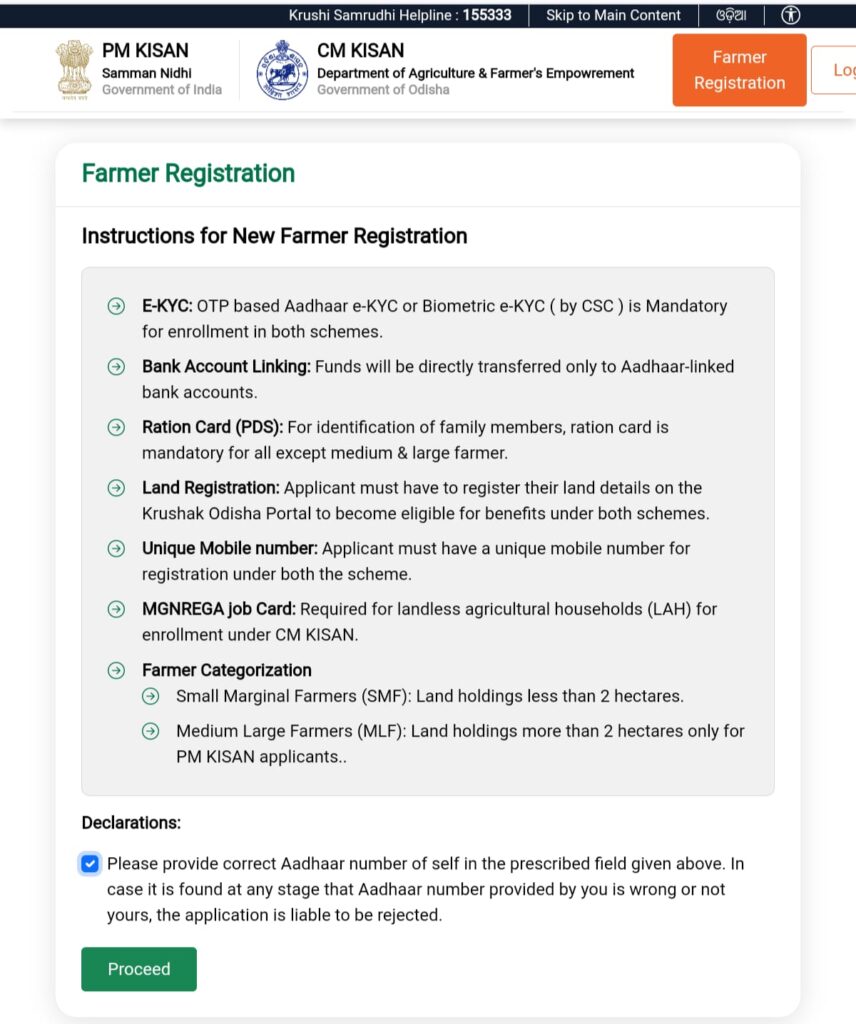Viewport: 856px width, 1024px height.
Task: Follow the Skip to Main Content link
Action: click(x=613, y=15)
